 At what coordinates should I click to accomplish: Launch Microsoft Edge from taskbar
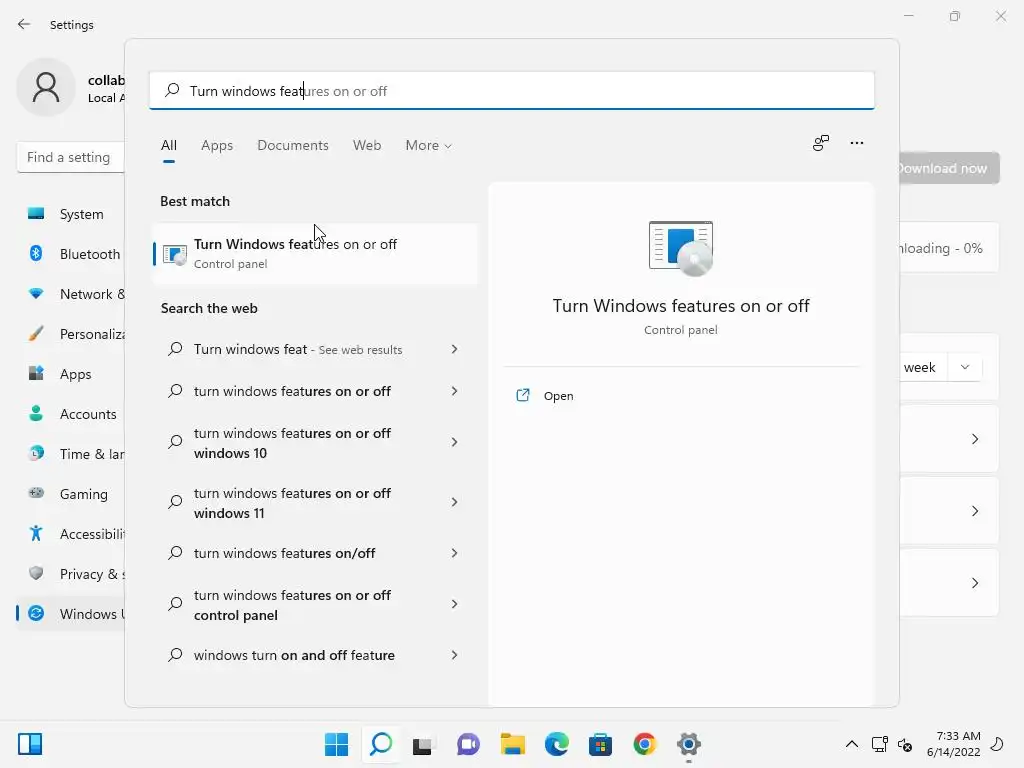556,744
